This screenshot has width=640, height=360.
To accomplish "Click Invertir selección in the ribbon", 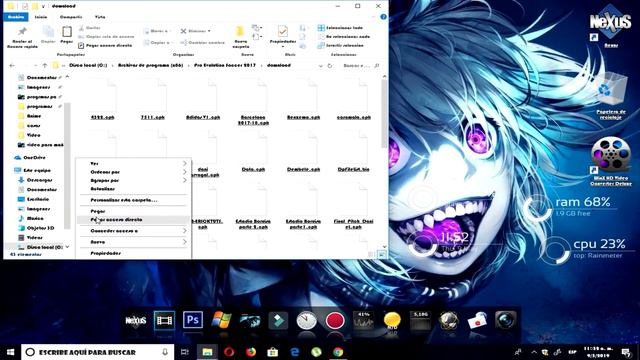I will click(341, 45).
